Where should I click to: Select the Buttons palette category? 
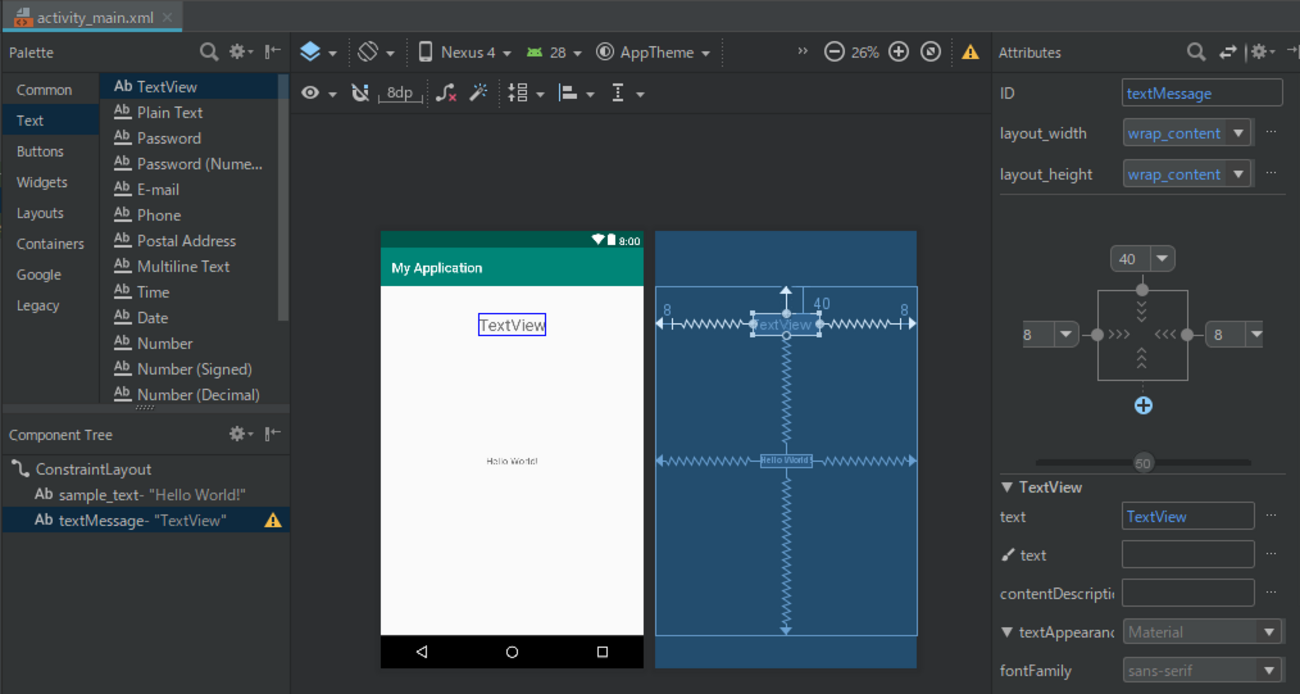(x=40, y=151)
